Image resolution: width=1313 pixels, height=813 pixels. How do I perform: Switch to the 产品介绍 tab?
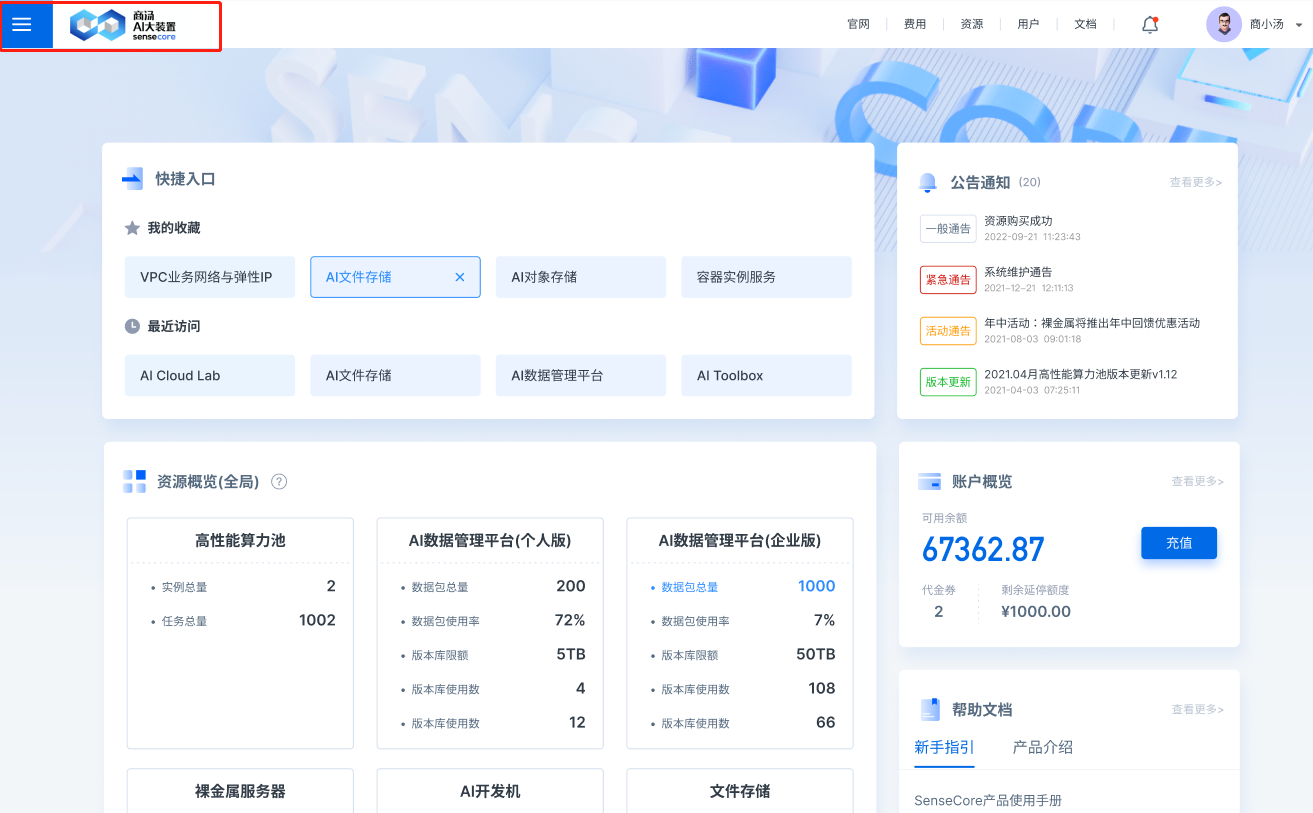point(1043,747)
